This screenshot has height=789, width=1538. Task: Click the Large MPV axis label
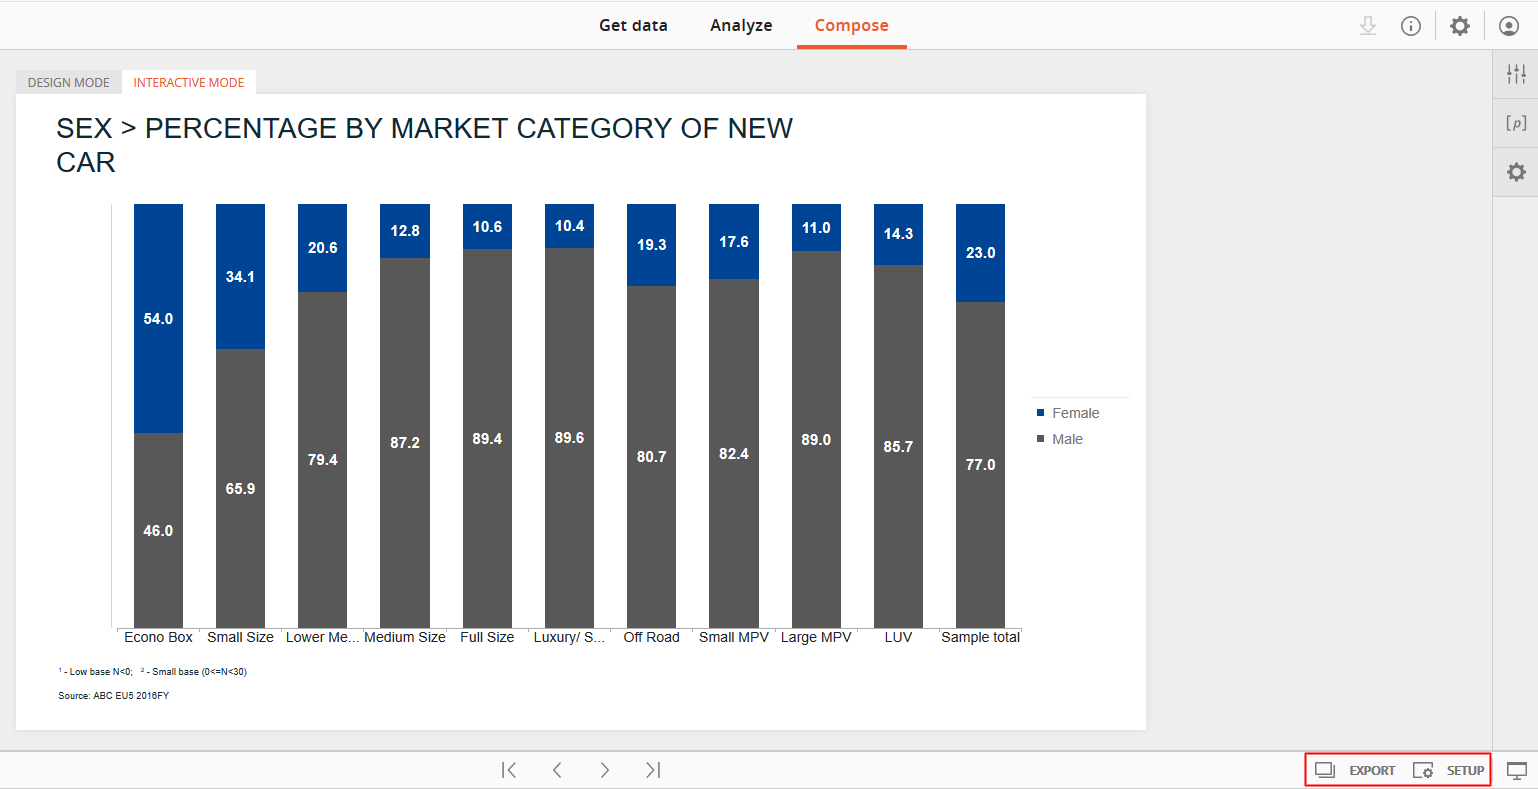pos(816,637)
